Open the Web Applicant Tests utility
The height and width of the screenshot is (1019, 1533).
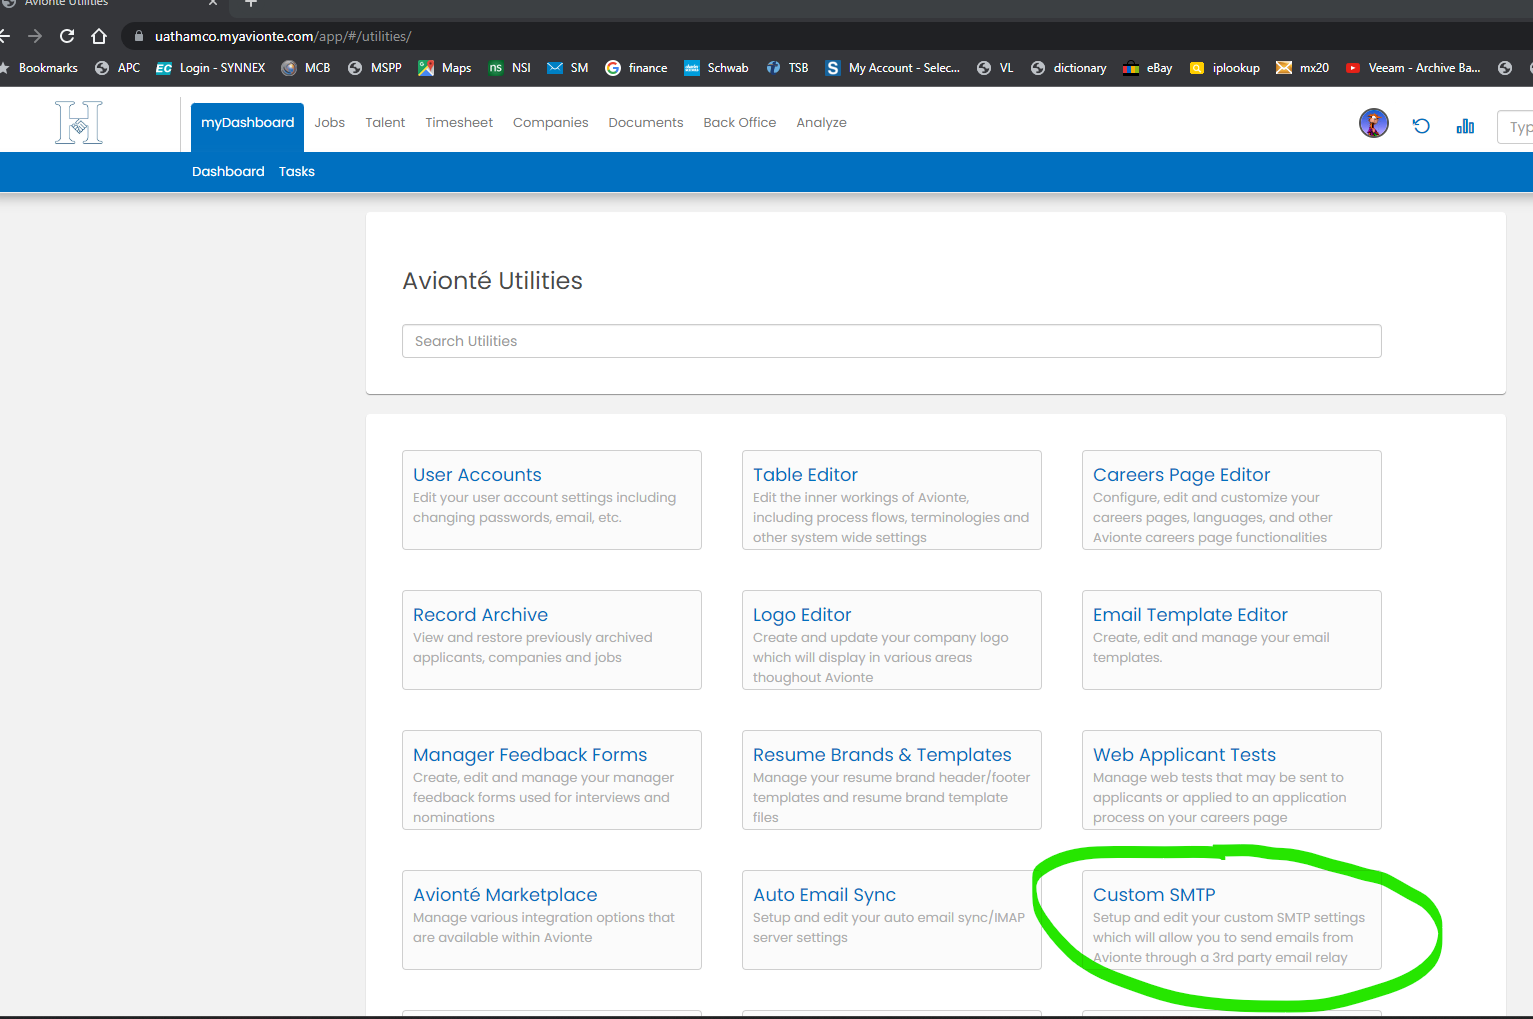tap(1232, 780)
